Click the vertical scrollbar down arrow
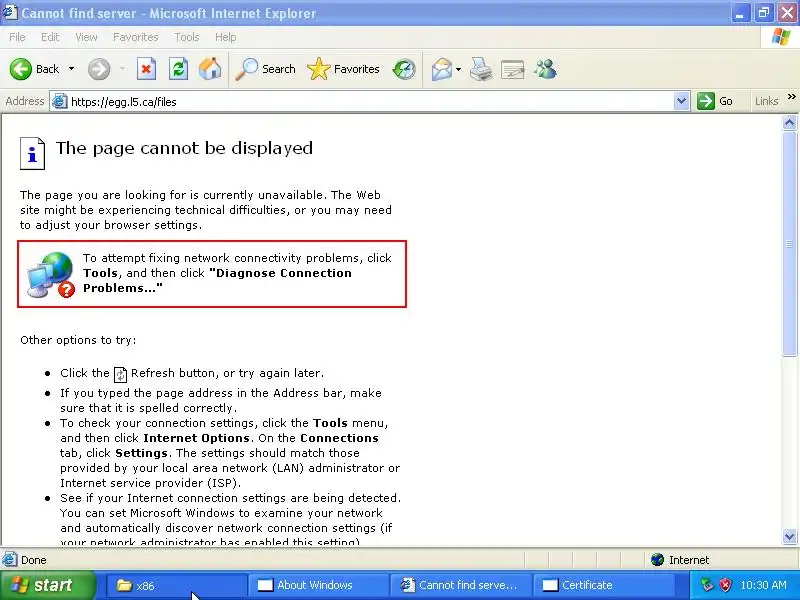The width and height of the screenshot is (800, 600). [x=789, y=536]
